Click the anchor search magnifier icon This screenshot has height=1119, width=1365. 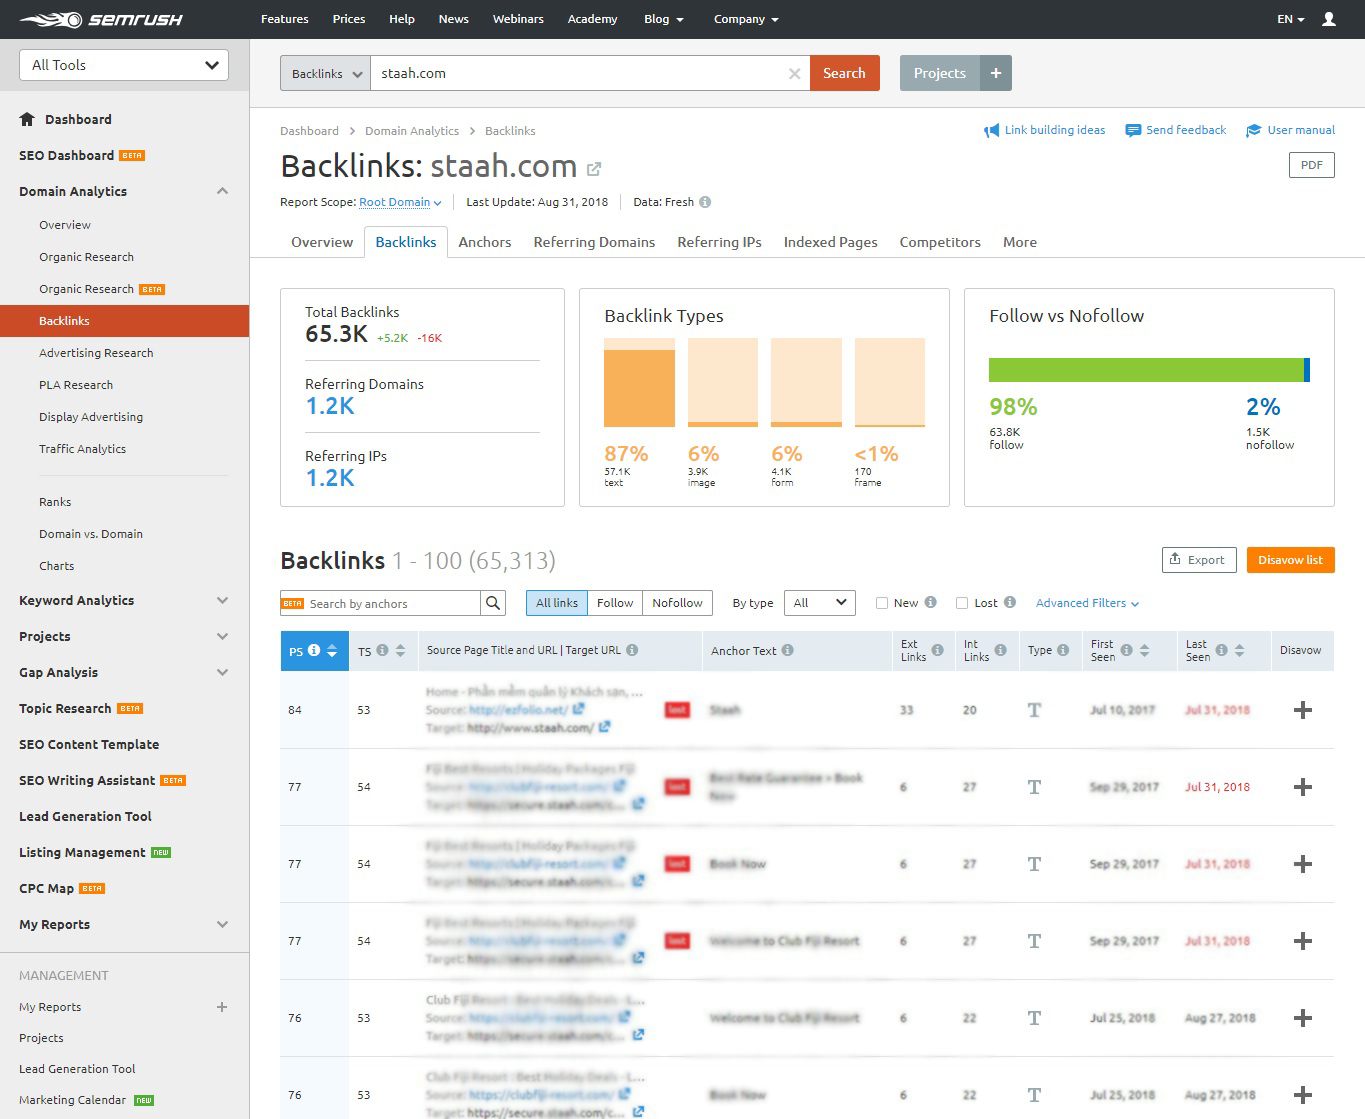click(x=493, y=603)
